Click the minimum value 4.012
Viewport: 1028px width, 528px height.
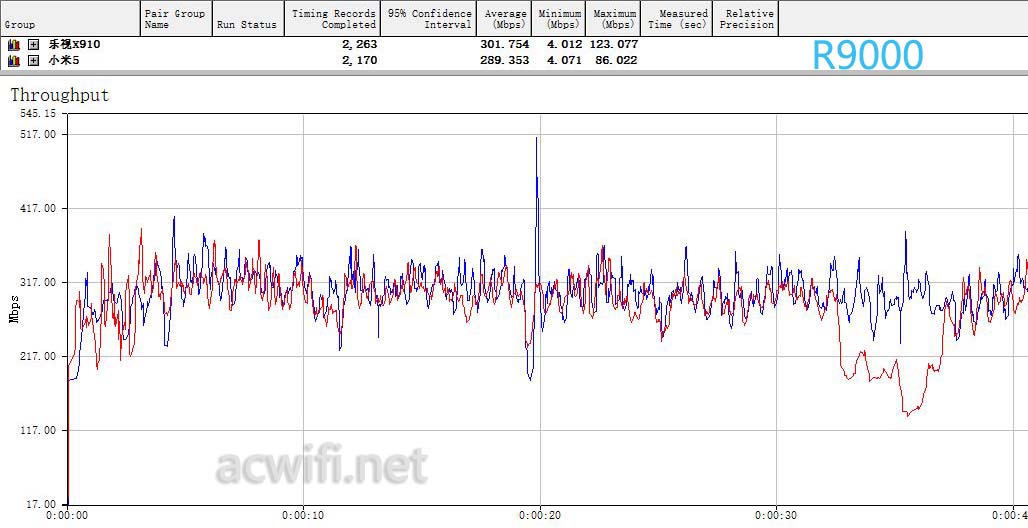click(564, 45)
